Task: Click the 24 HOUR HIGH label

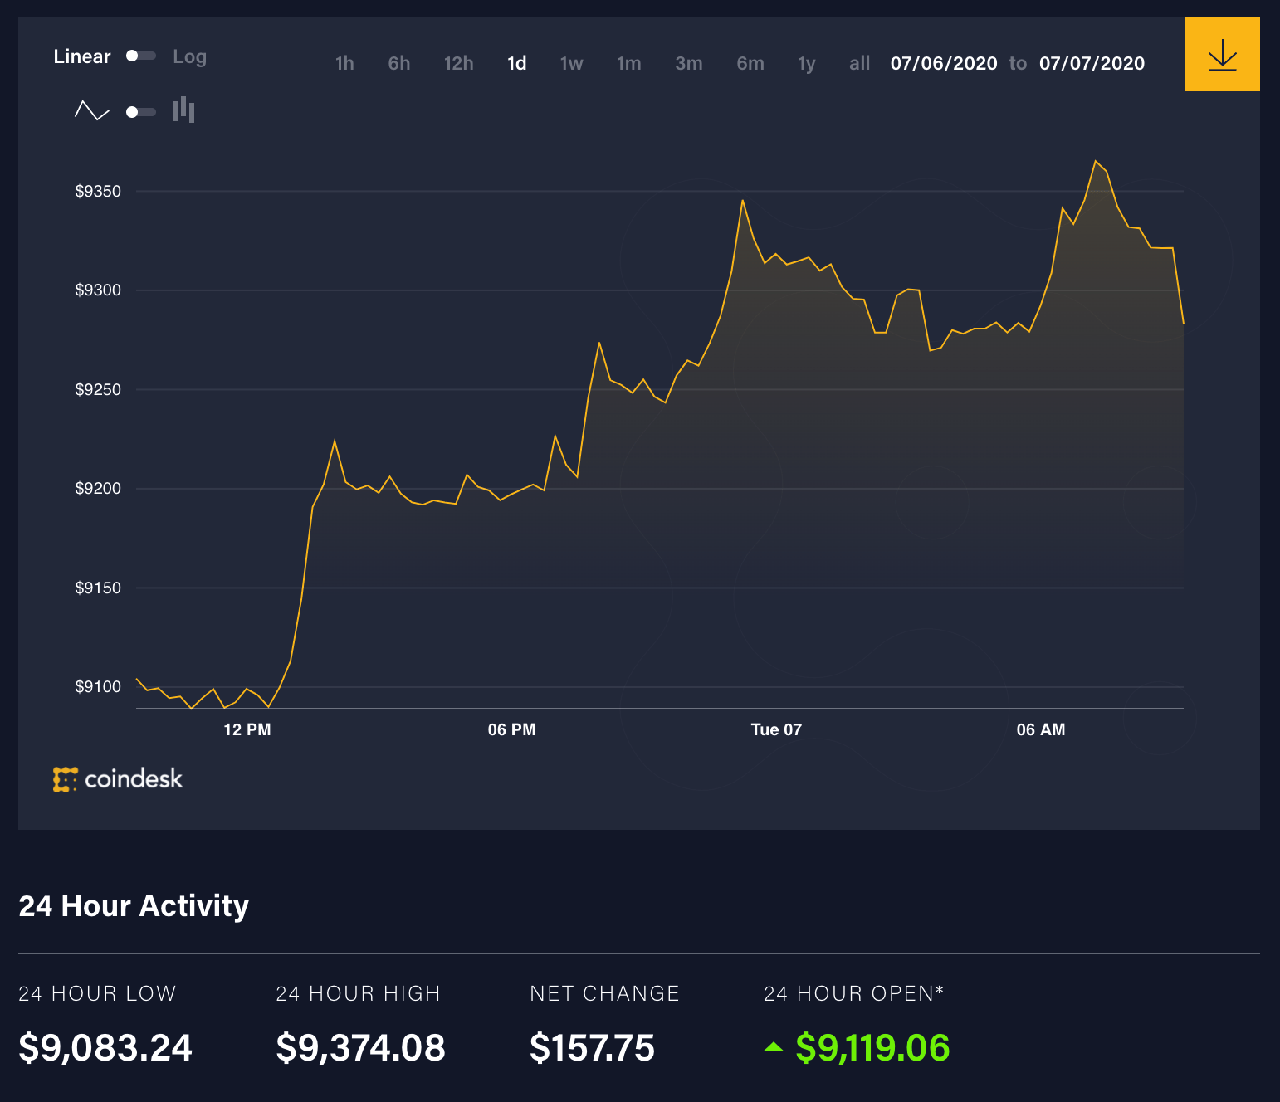Action: click(358, 994)
